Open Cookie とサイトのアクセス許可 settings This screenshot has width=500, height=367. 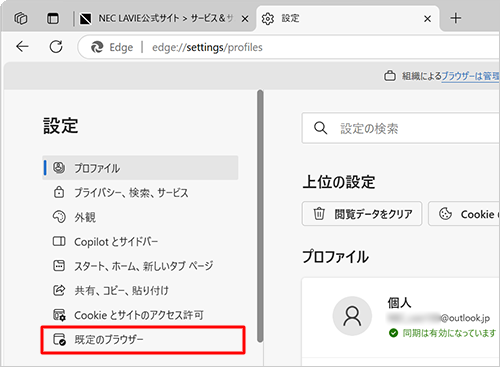140,315
